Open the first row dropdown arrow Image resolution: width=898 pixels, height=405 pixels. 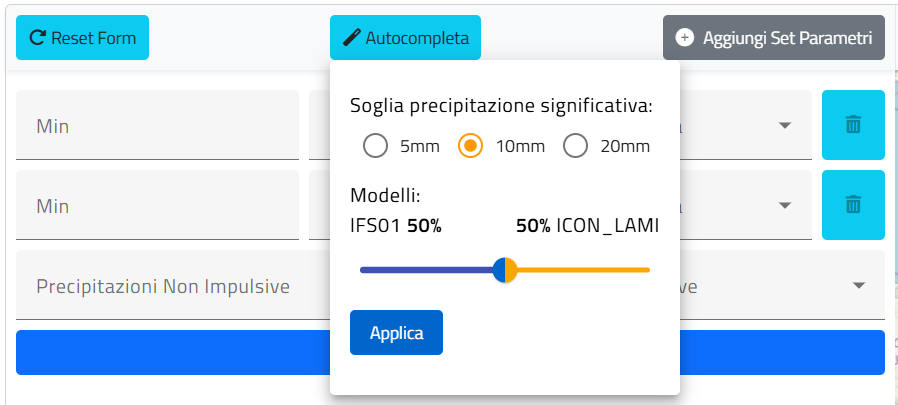(x=785, y=126)
